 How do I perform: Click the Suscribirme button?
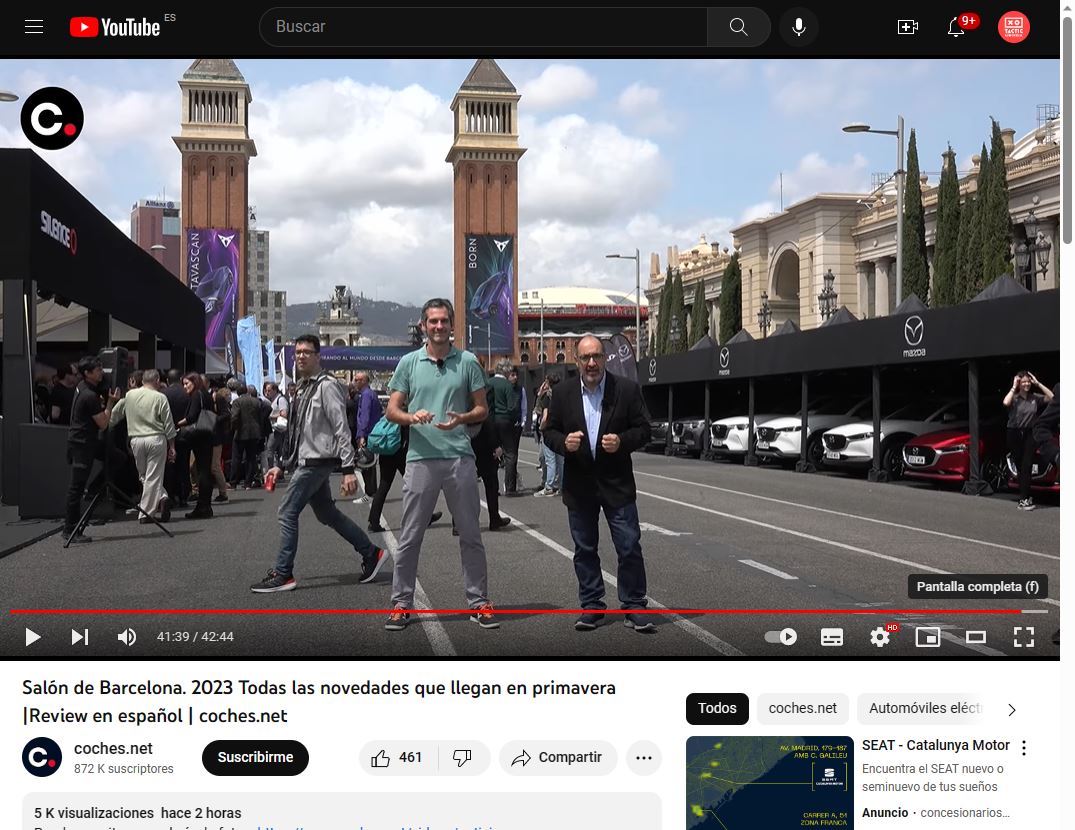[255, 757]
